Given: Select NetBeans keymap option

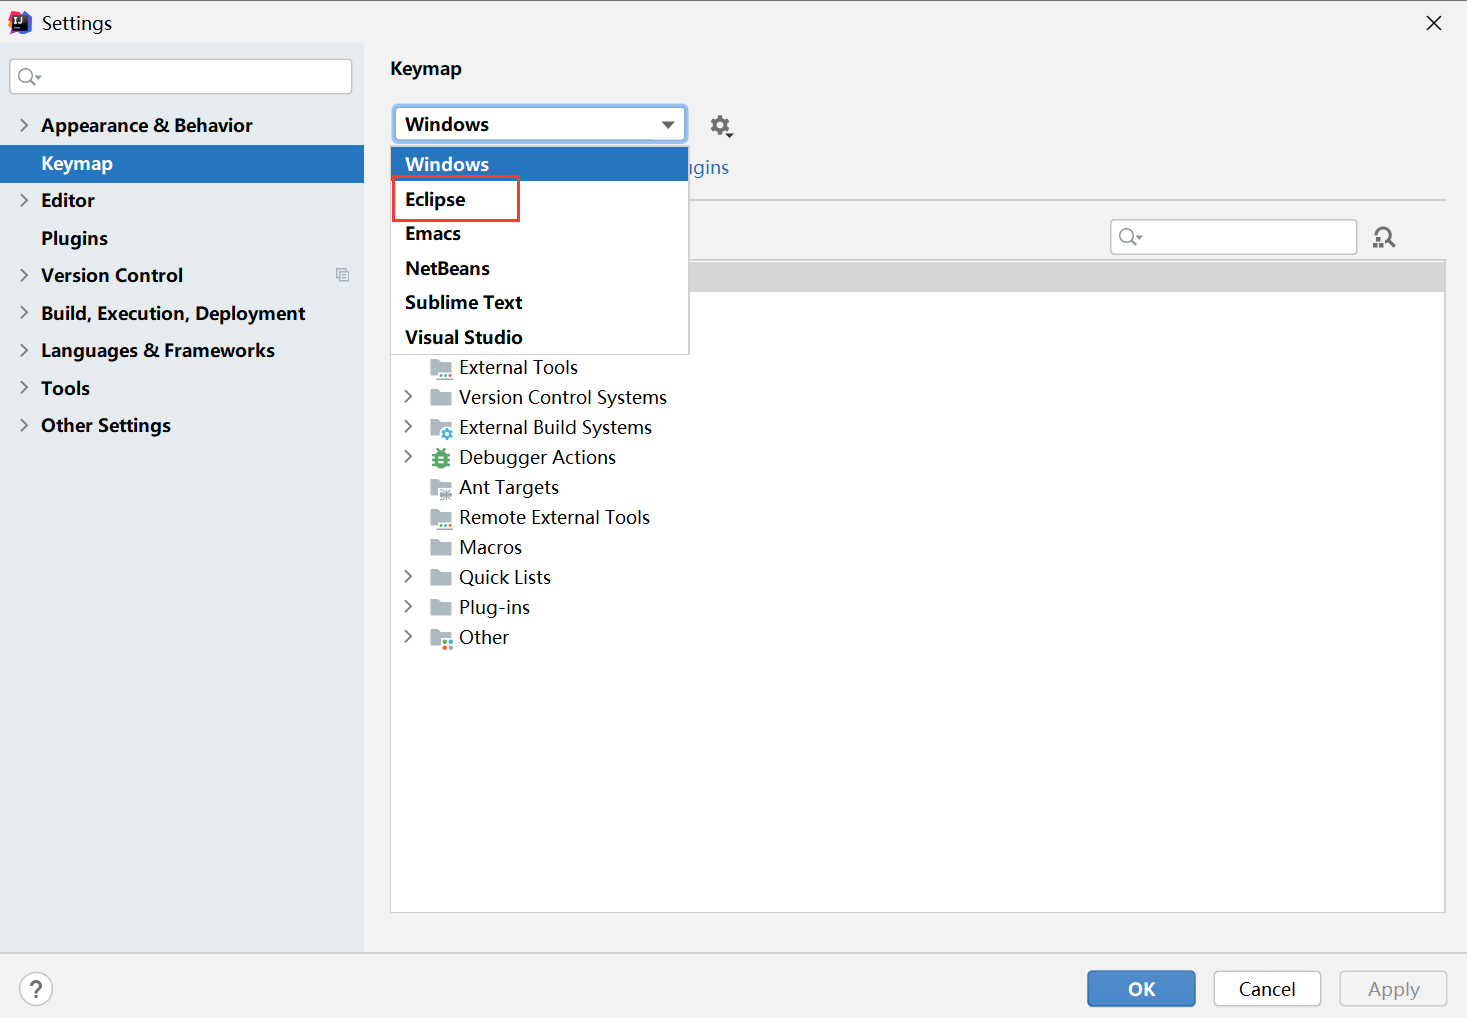Looking at the screenshot, I should tap(539, 268).
